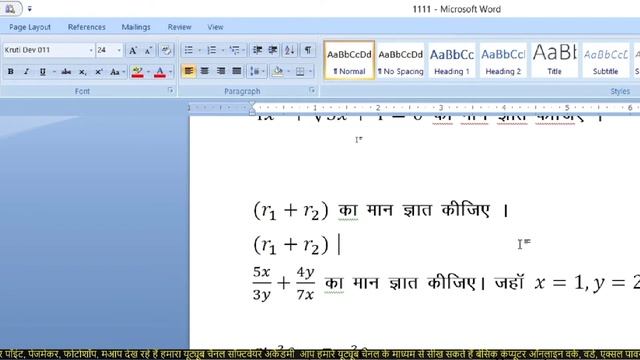The height and width of the screenshot is (360, 640).
Task: Expand bullet library dropdown arrow
Action: pyautogui.click(x=200, y=50)
